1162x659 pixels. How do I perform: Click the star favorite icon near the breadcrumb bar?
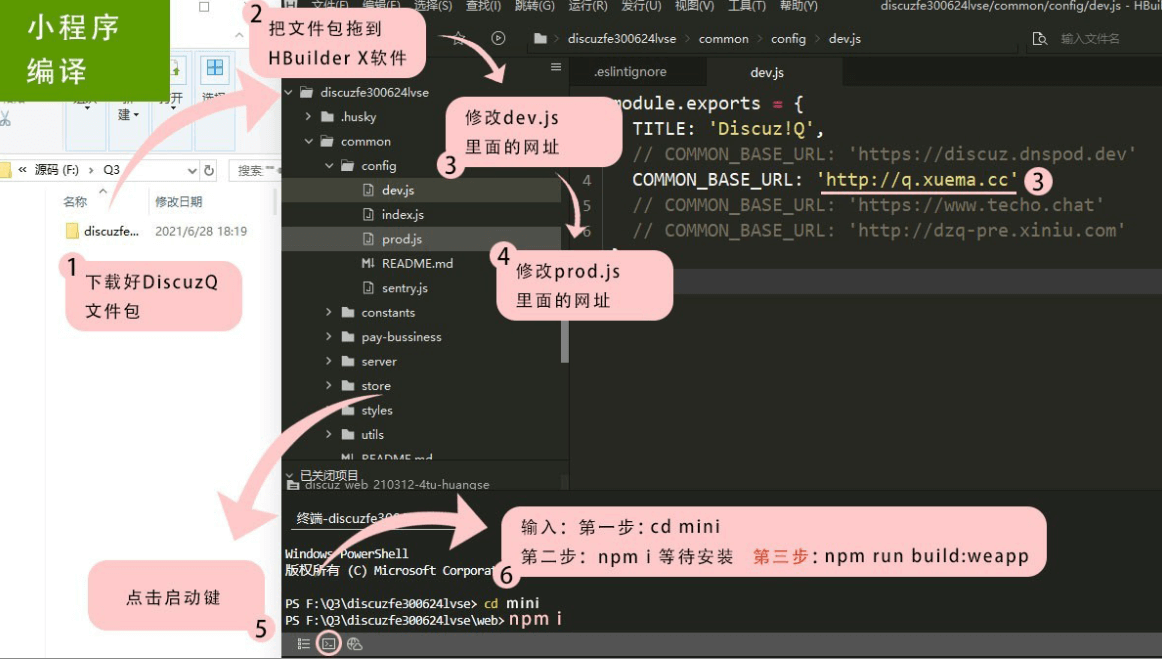pos(458,37)
